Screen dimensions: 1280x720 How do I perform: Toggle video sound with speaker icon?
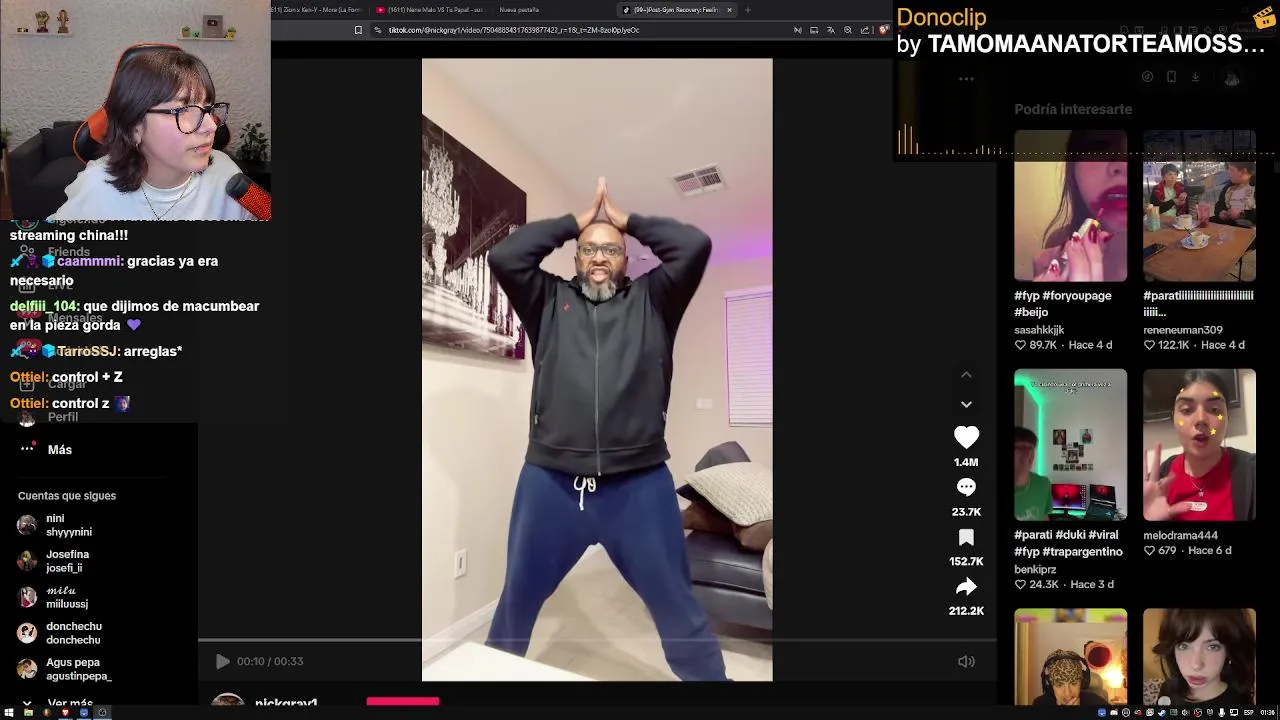click(966, 661)
